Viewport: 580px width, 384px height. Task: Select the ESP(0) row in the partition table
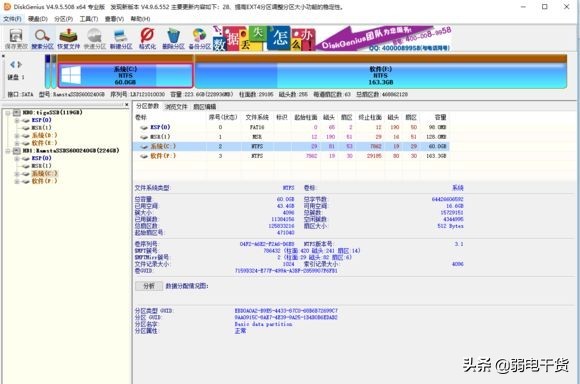click(x=291, y=127)
